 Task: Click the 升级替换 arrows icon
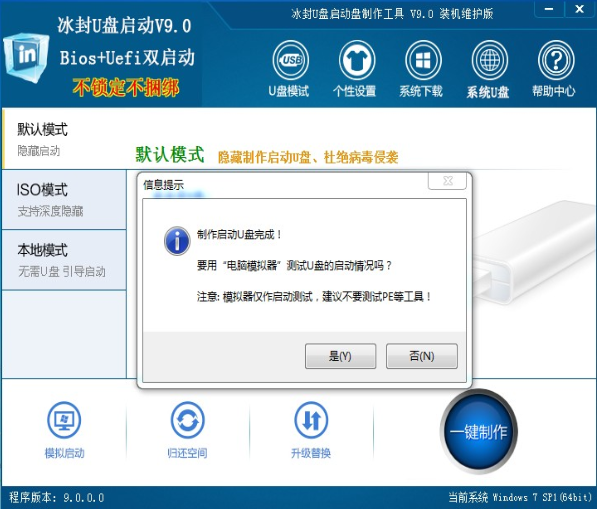311,420
